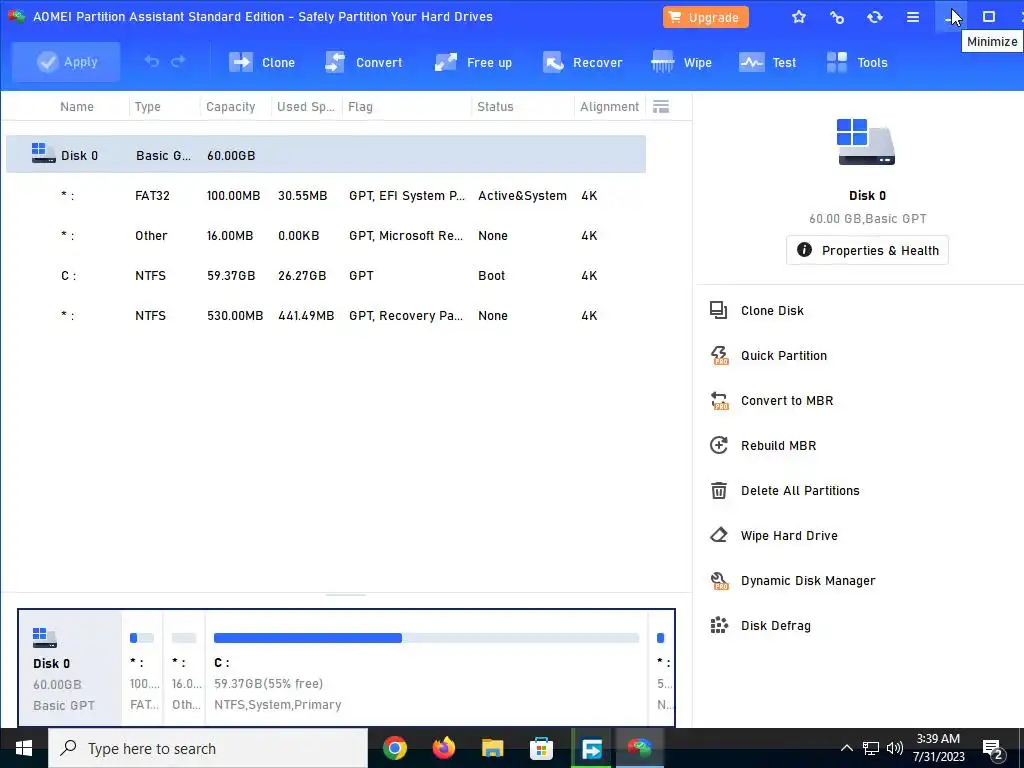Select the C: NTFS partition row
1024x768 pixels.
click(x=326, y=275)
